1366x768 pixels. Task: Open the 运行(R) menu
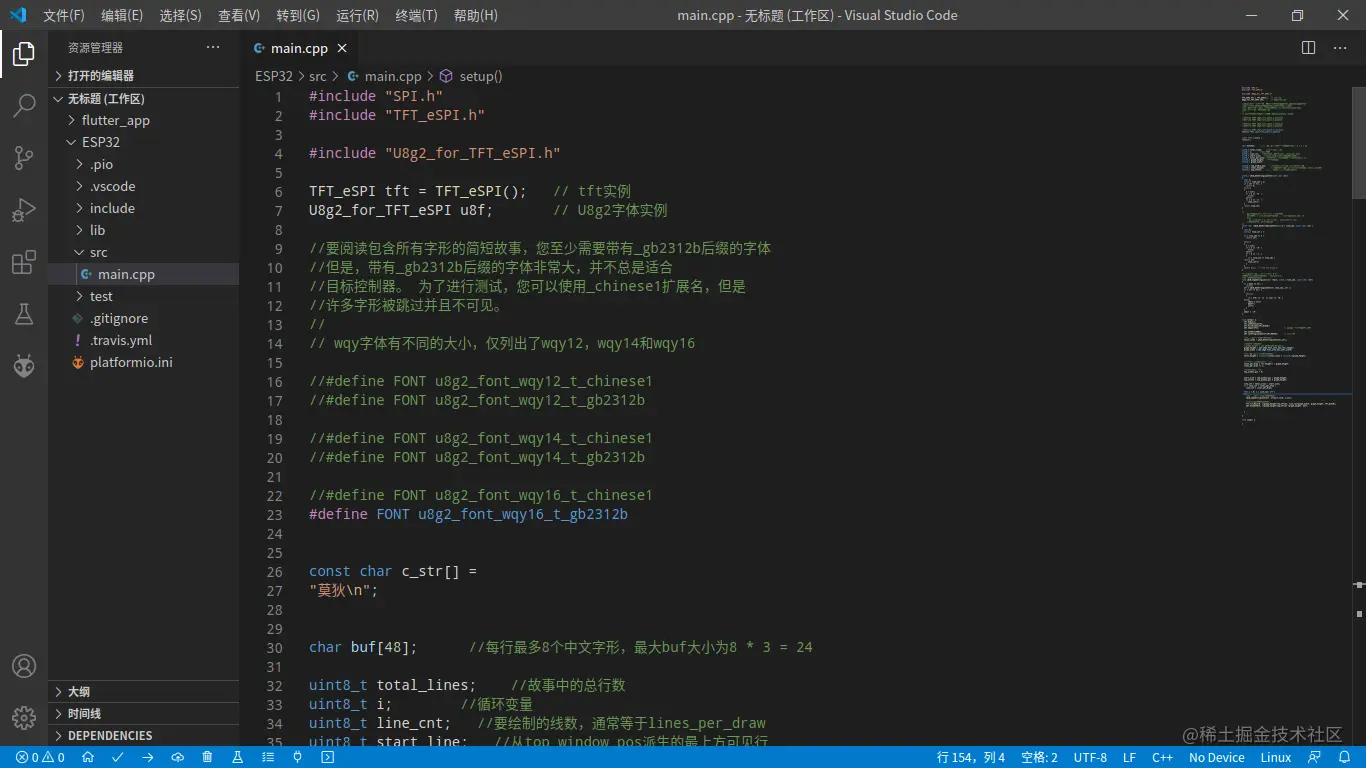[357, 15]
